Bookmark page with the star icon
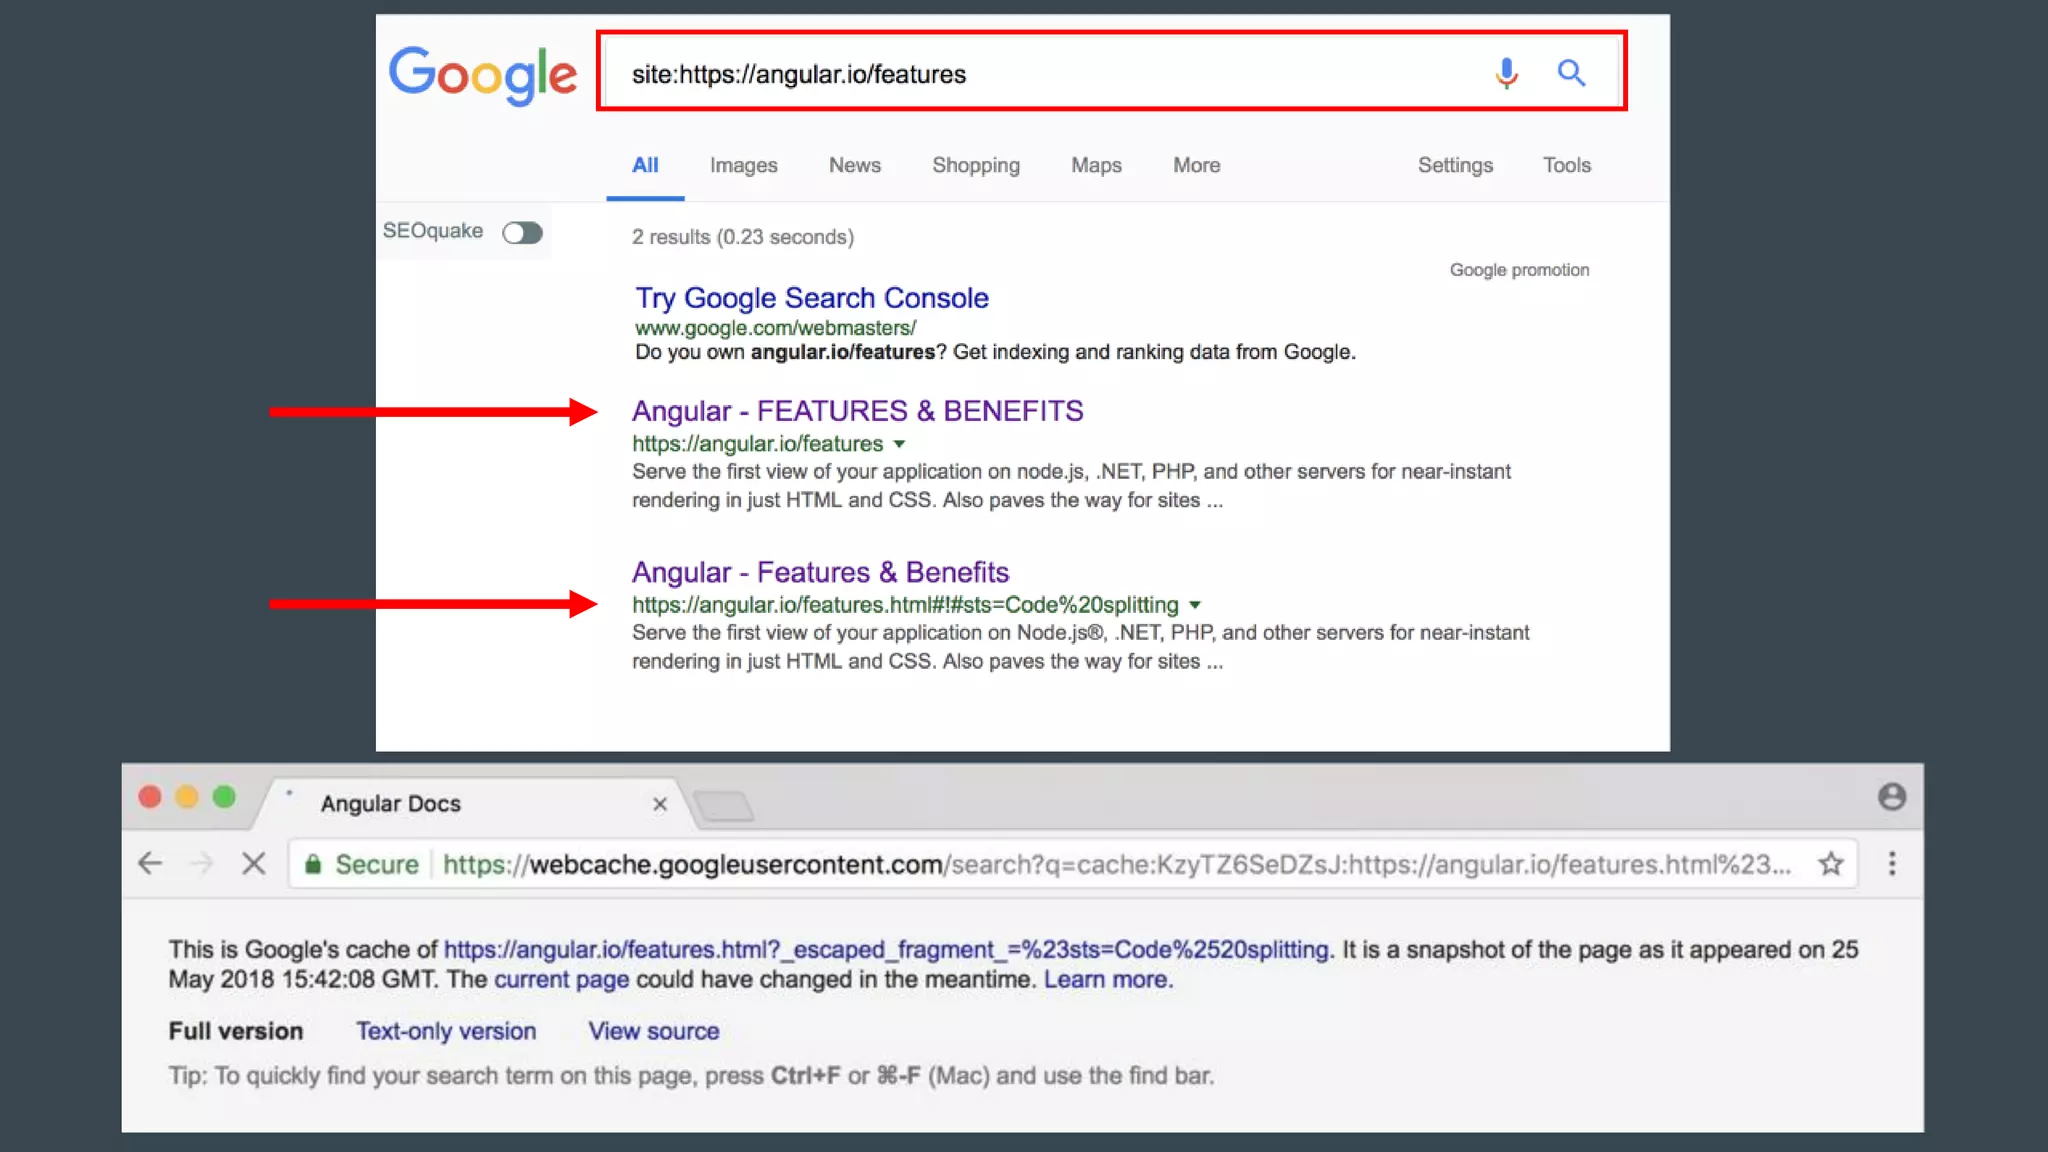Screen dimensions: 2048x1152 (x=1830, y=864)
